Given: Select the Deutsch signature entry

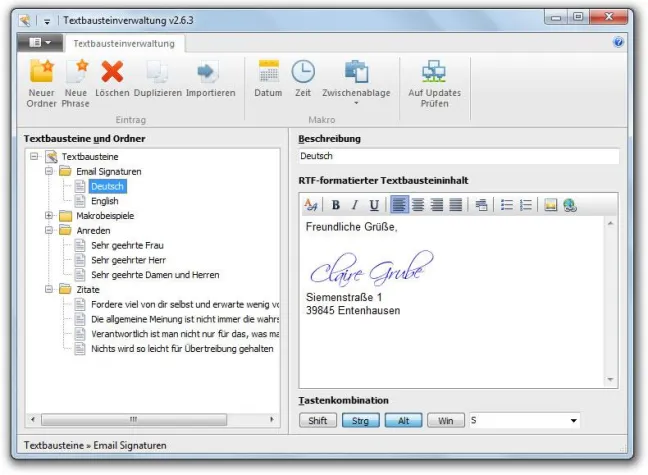Looking at the screenshot, I should click(x=107, y=186).
